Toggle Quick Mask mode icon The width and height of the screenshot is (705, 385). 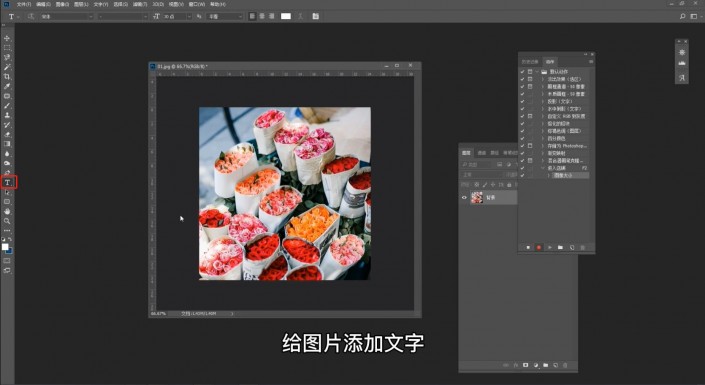pyautogui.click(x=7, y=261)
